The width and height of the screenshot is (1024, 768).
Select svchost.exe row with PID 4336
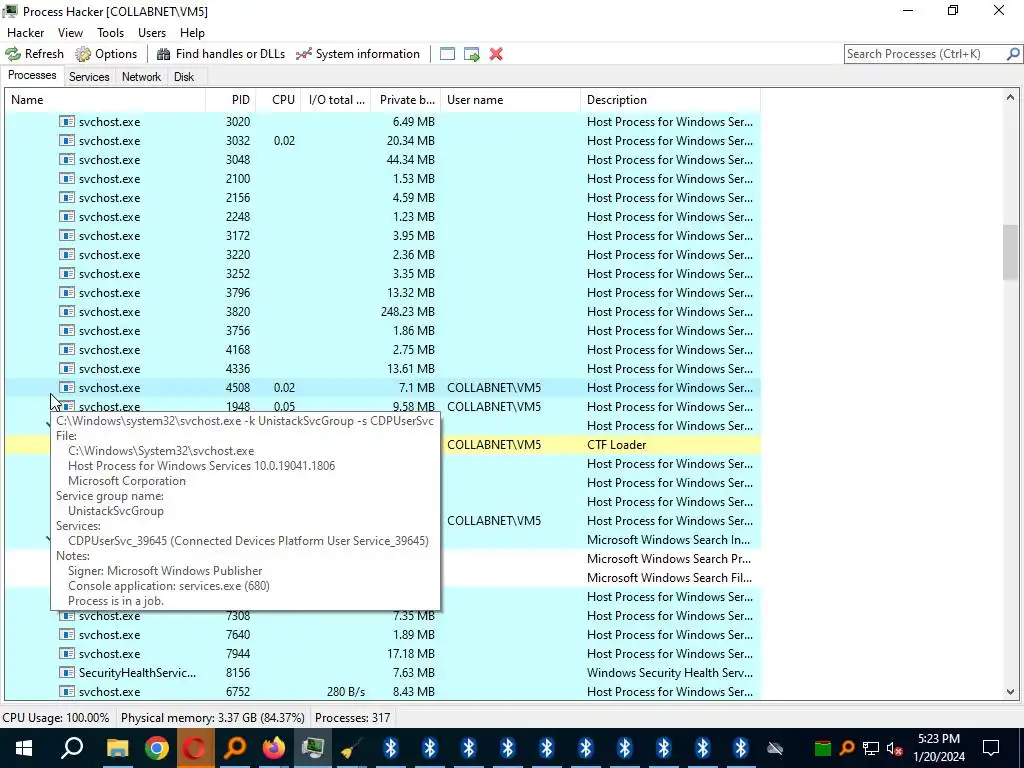(x=383, y=368)
